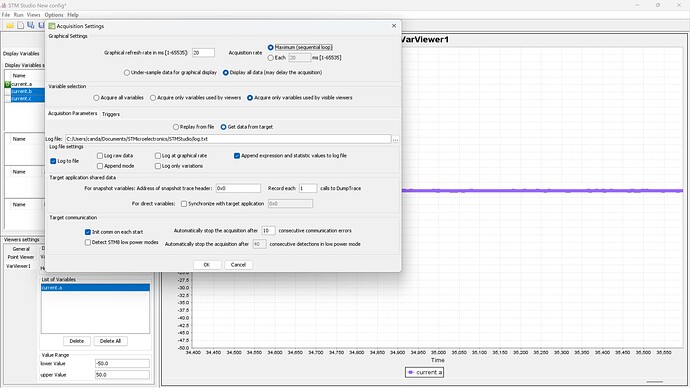Click the consecutive communication errors field
Viewport: 690px width, 388px height.
[x=268, y=231]
